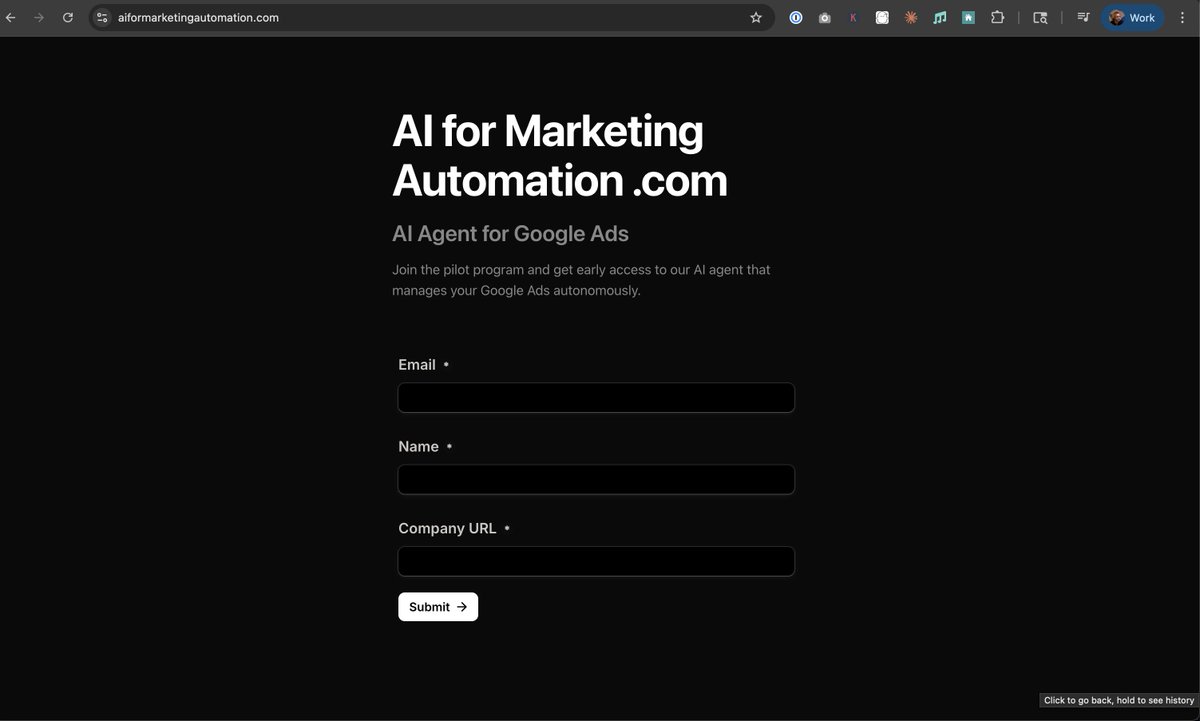Click the 'AI for Marketing Automation .com' heading
The height and width of the screenshot is (721, 1200).
(560, 156)
